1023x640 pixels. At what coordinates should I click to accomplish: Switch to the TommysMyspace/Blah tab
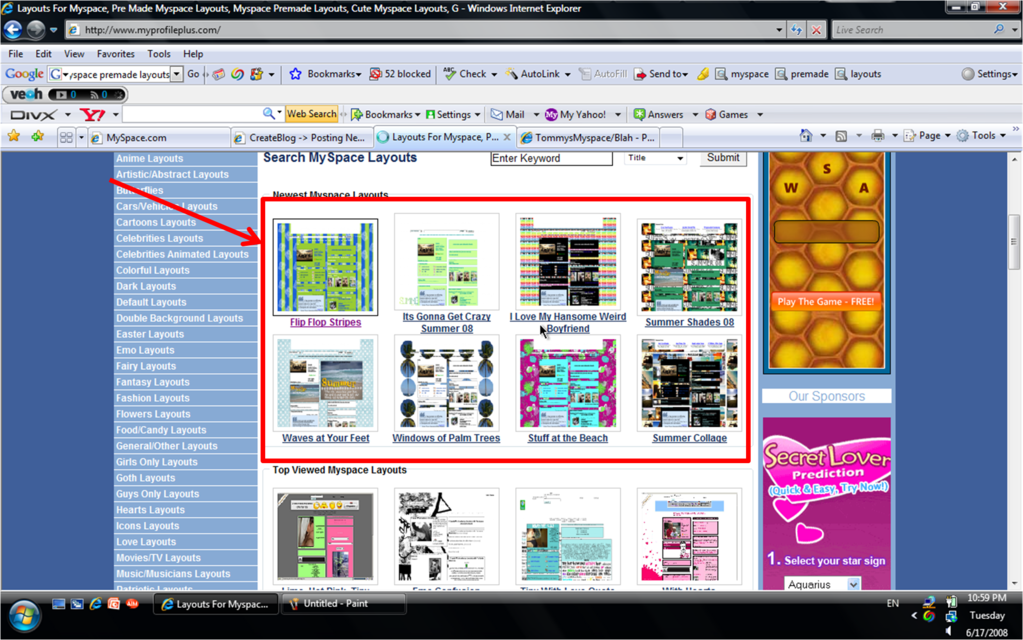tap(588, 138)
